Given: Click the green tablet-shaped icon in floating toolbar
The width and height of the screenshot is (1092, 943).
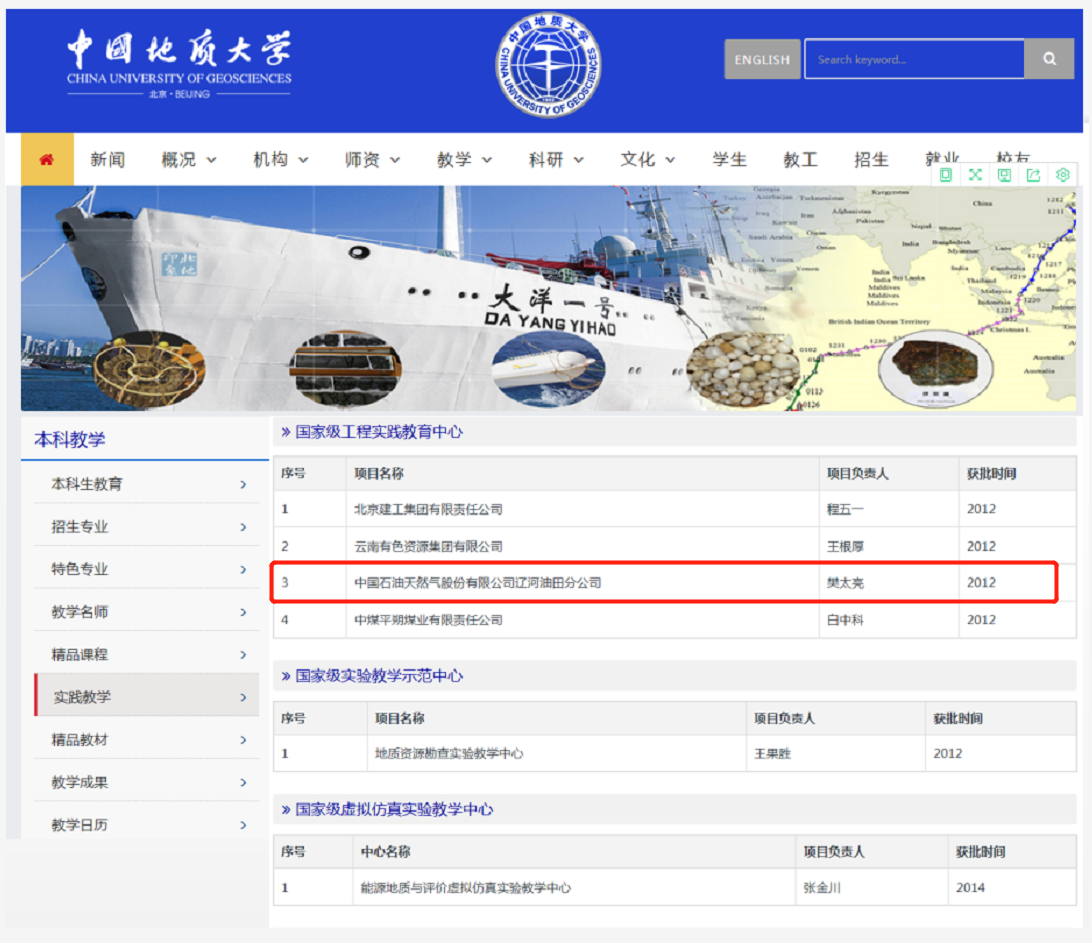Looking at the screenshot, I should point(945,175).
